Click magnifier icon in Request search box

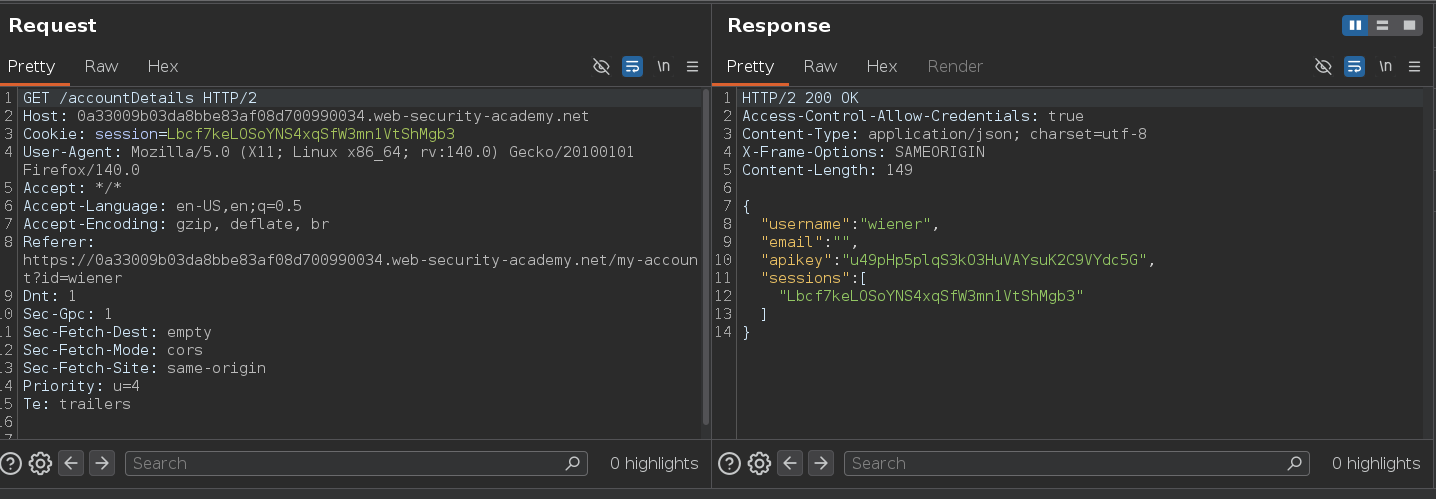[x=573, y=463]
